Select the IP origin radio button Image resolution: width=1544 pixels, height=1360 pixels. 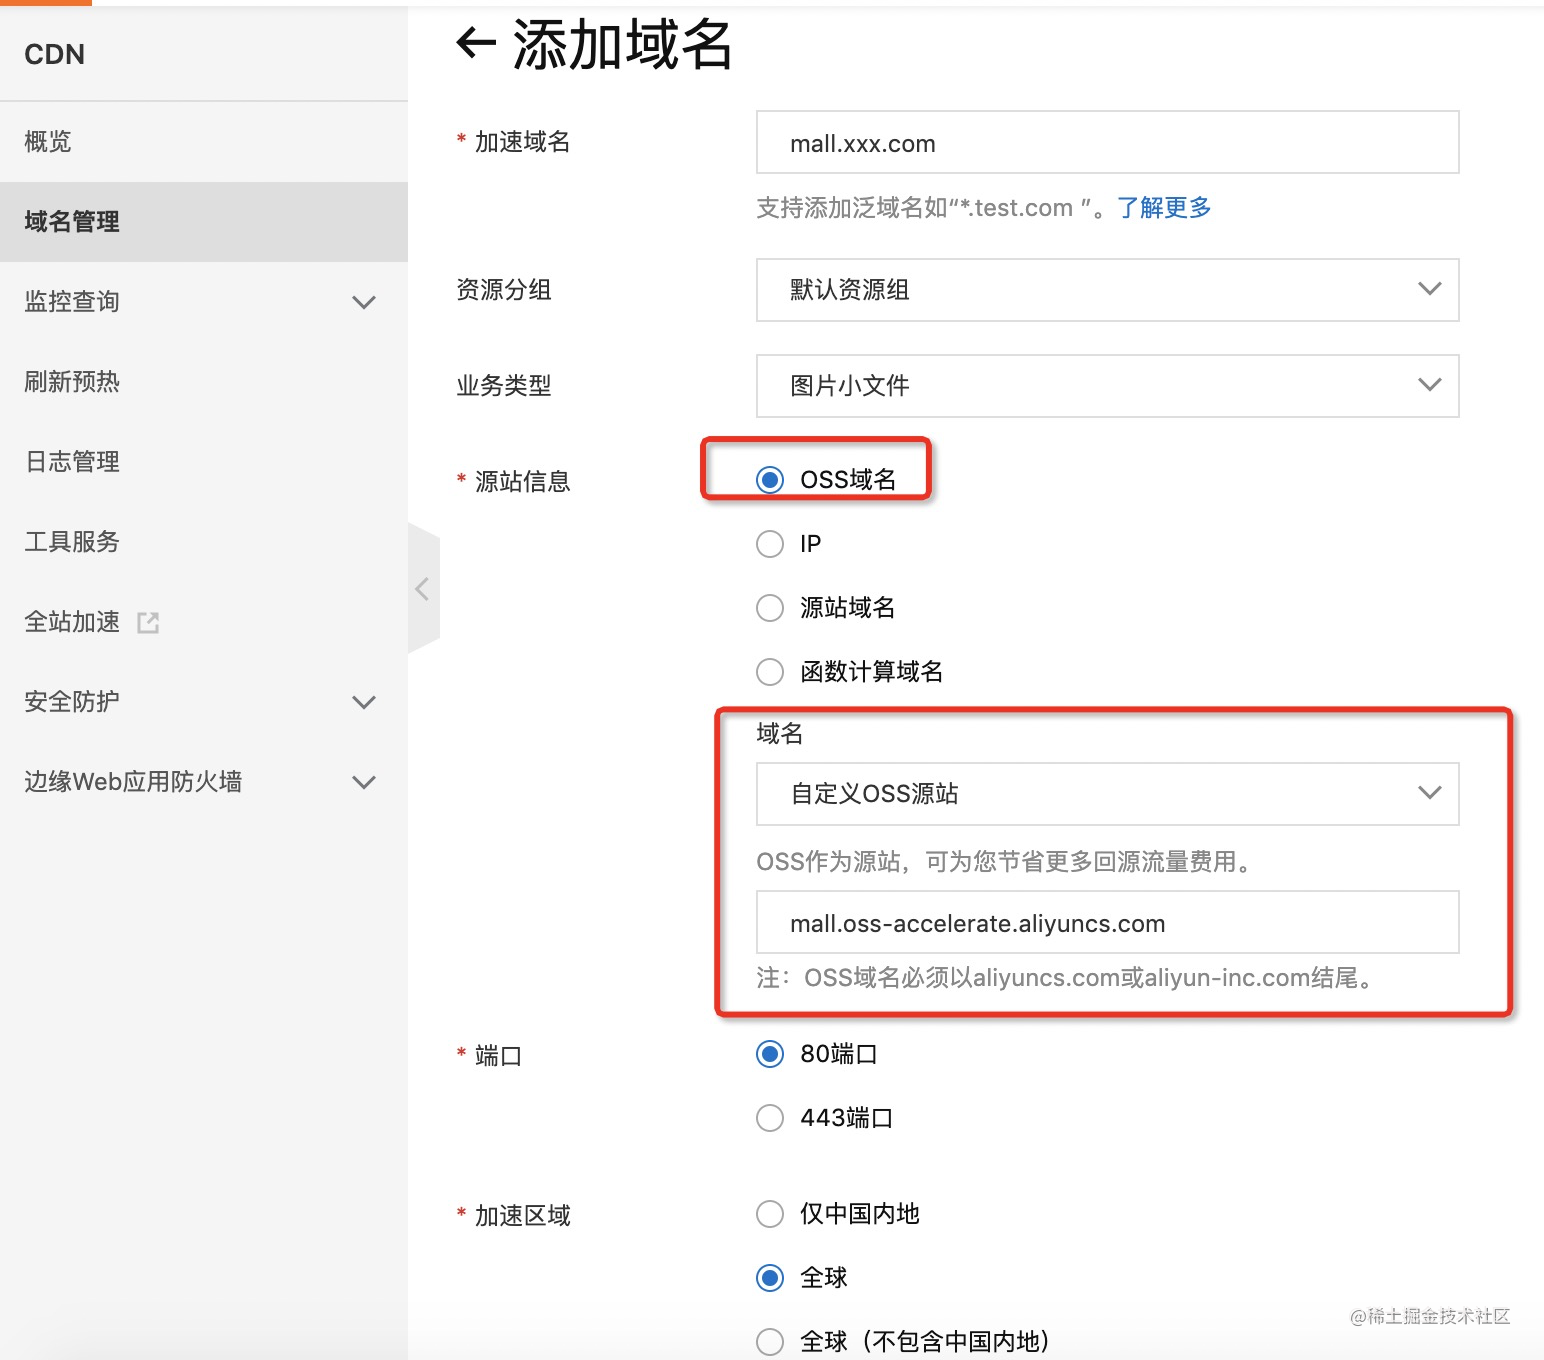click(769, 543)
